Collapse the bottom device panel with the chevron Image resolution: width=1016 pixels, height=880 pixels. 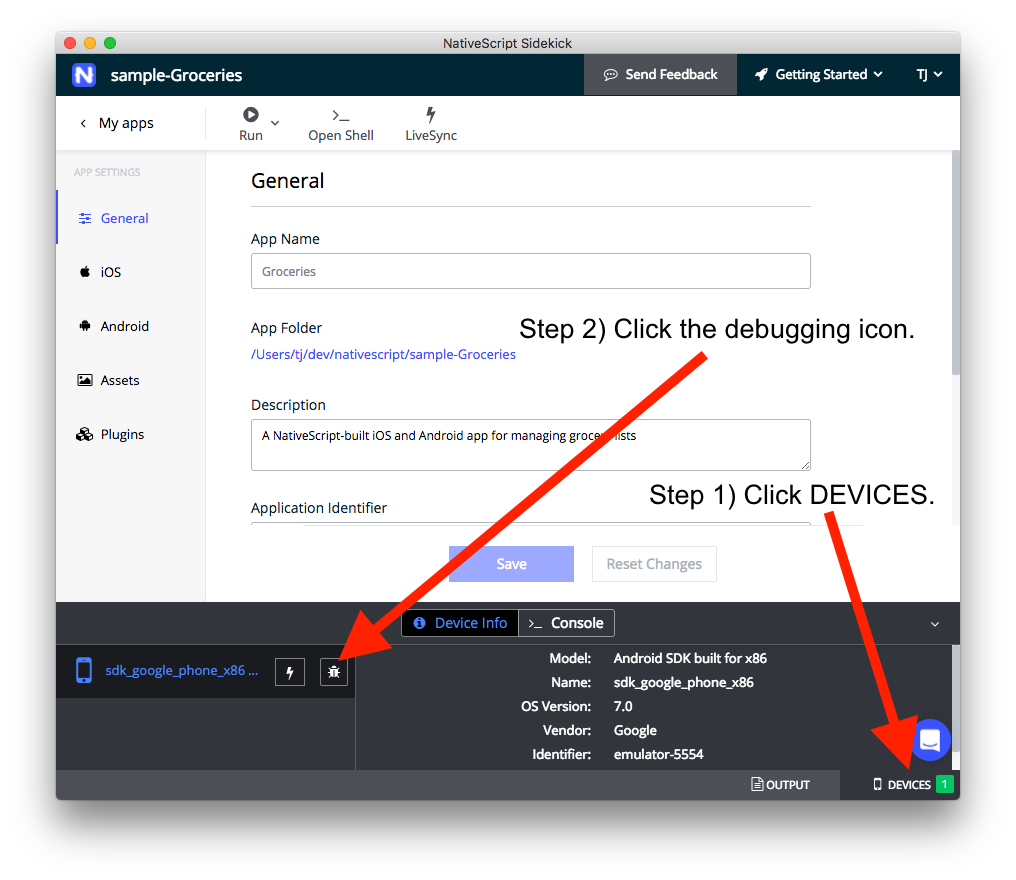pos(935,623)
